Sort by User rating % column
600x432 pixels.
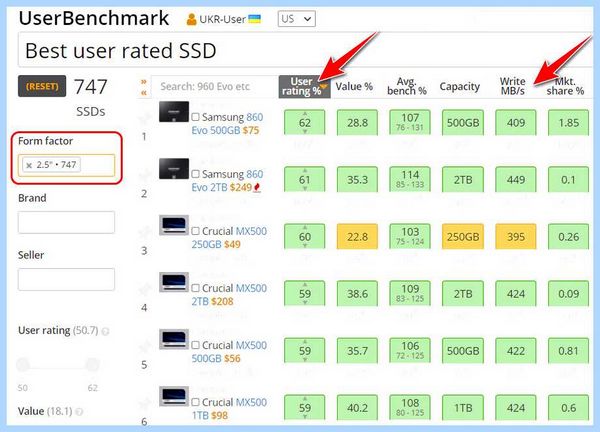pos(305,86)
